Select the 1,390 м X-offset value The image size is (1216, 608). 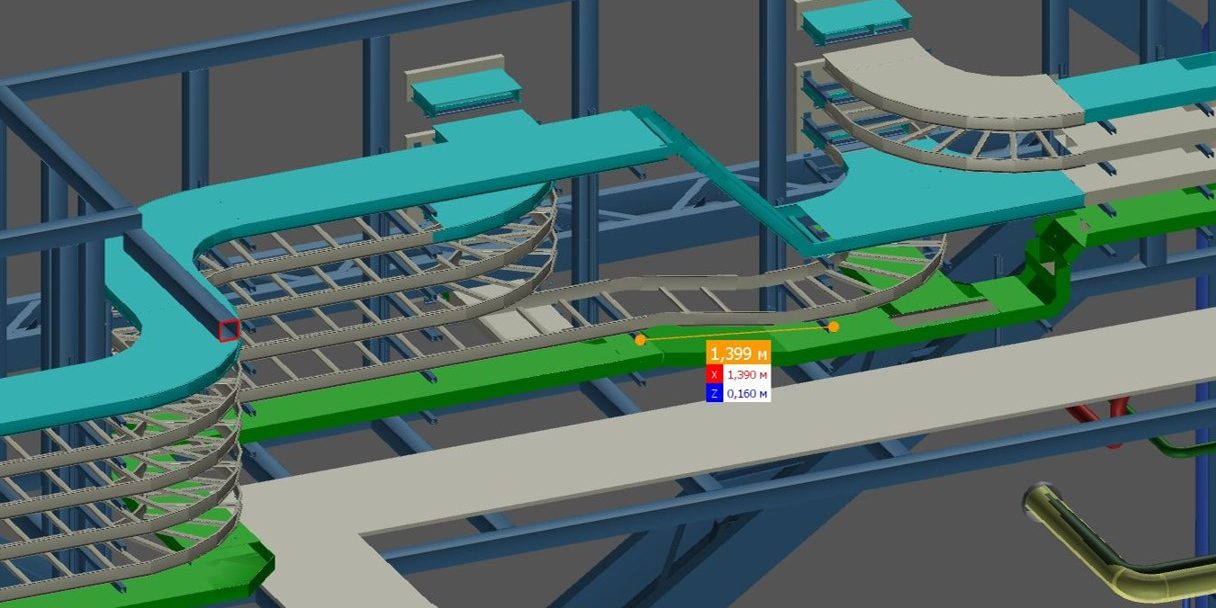747,374
